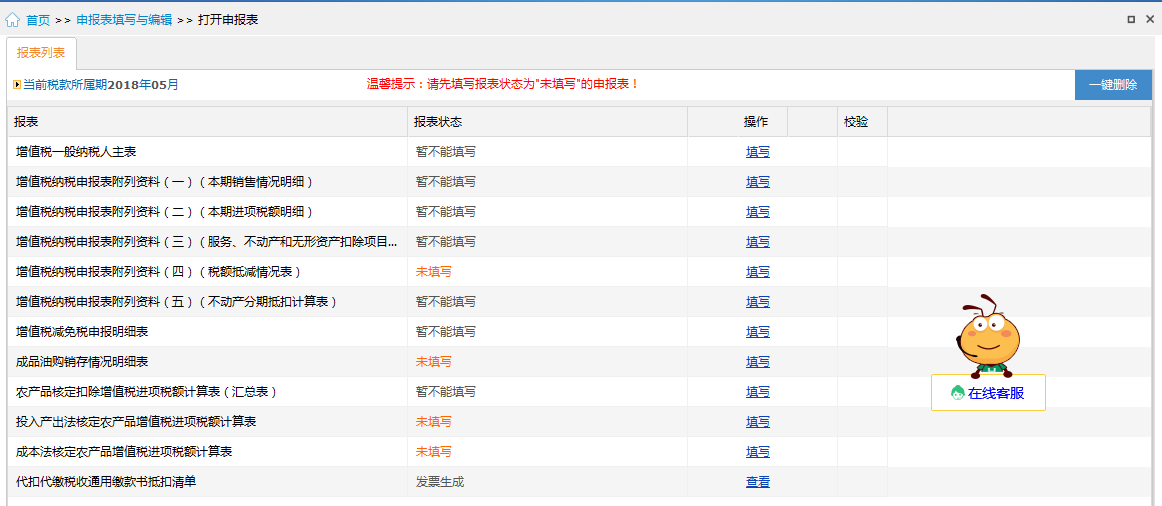Click 发票生成 status text
The width and height of the screenshot is (1162, 506).
439,482
